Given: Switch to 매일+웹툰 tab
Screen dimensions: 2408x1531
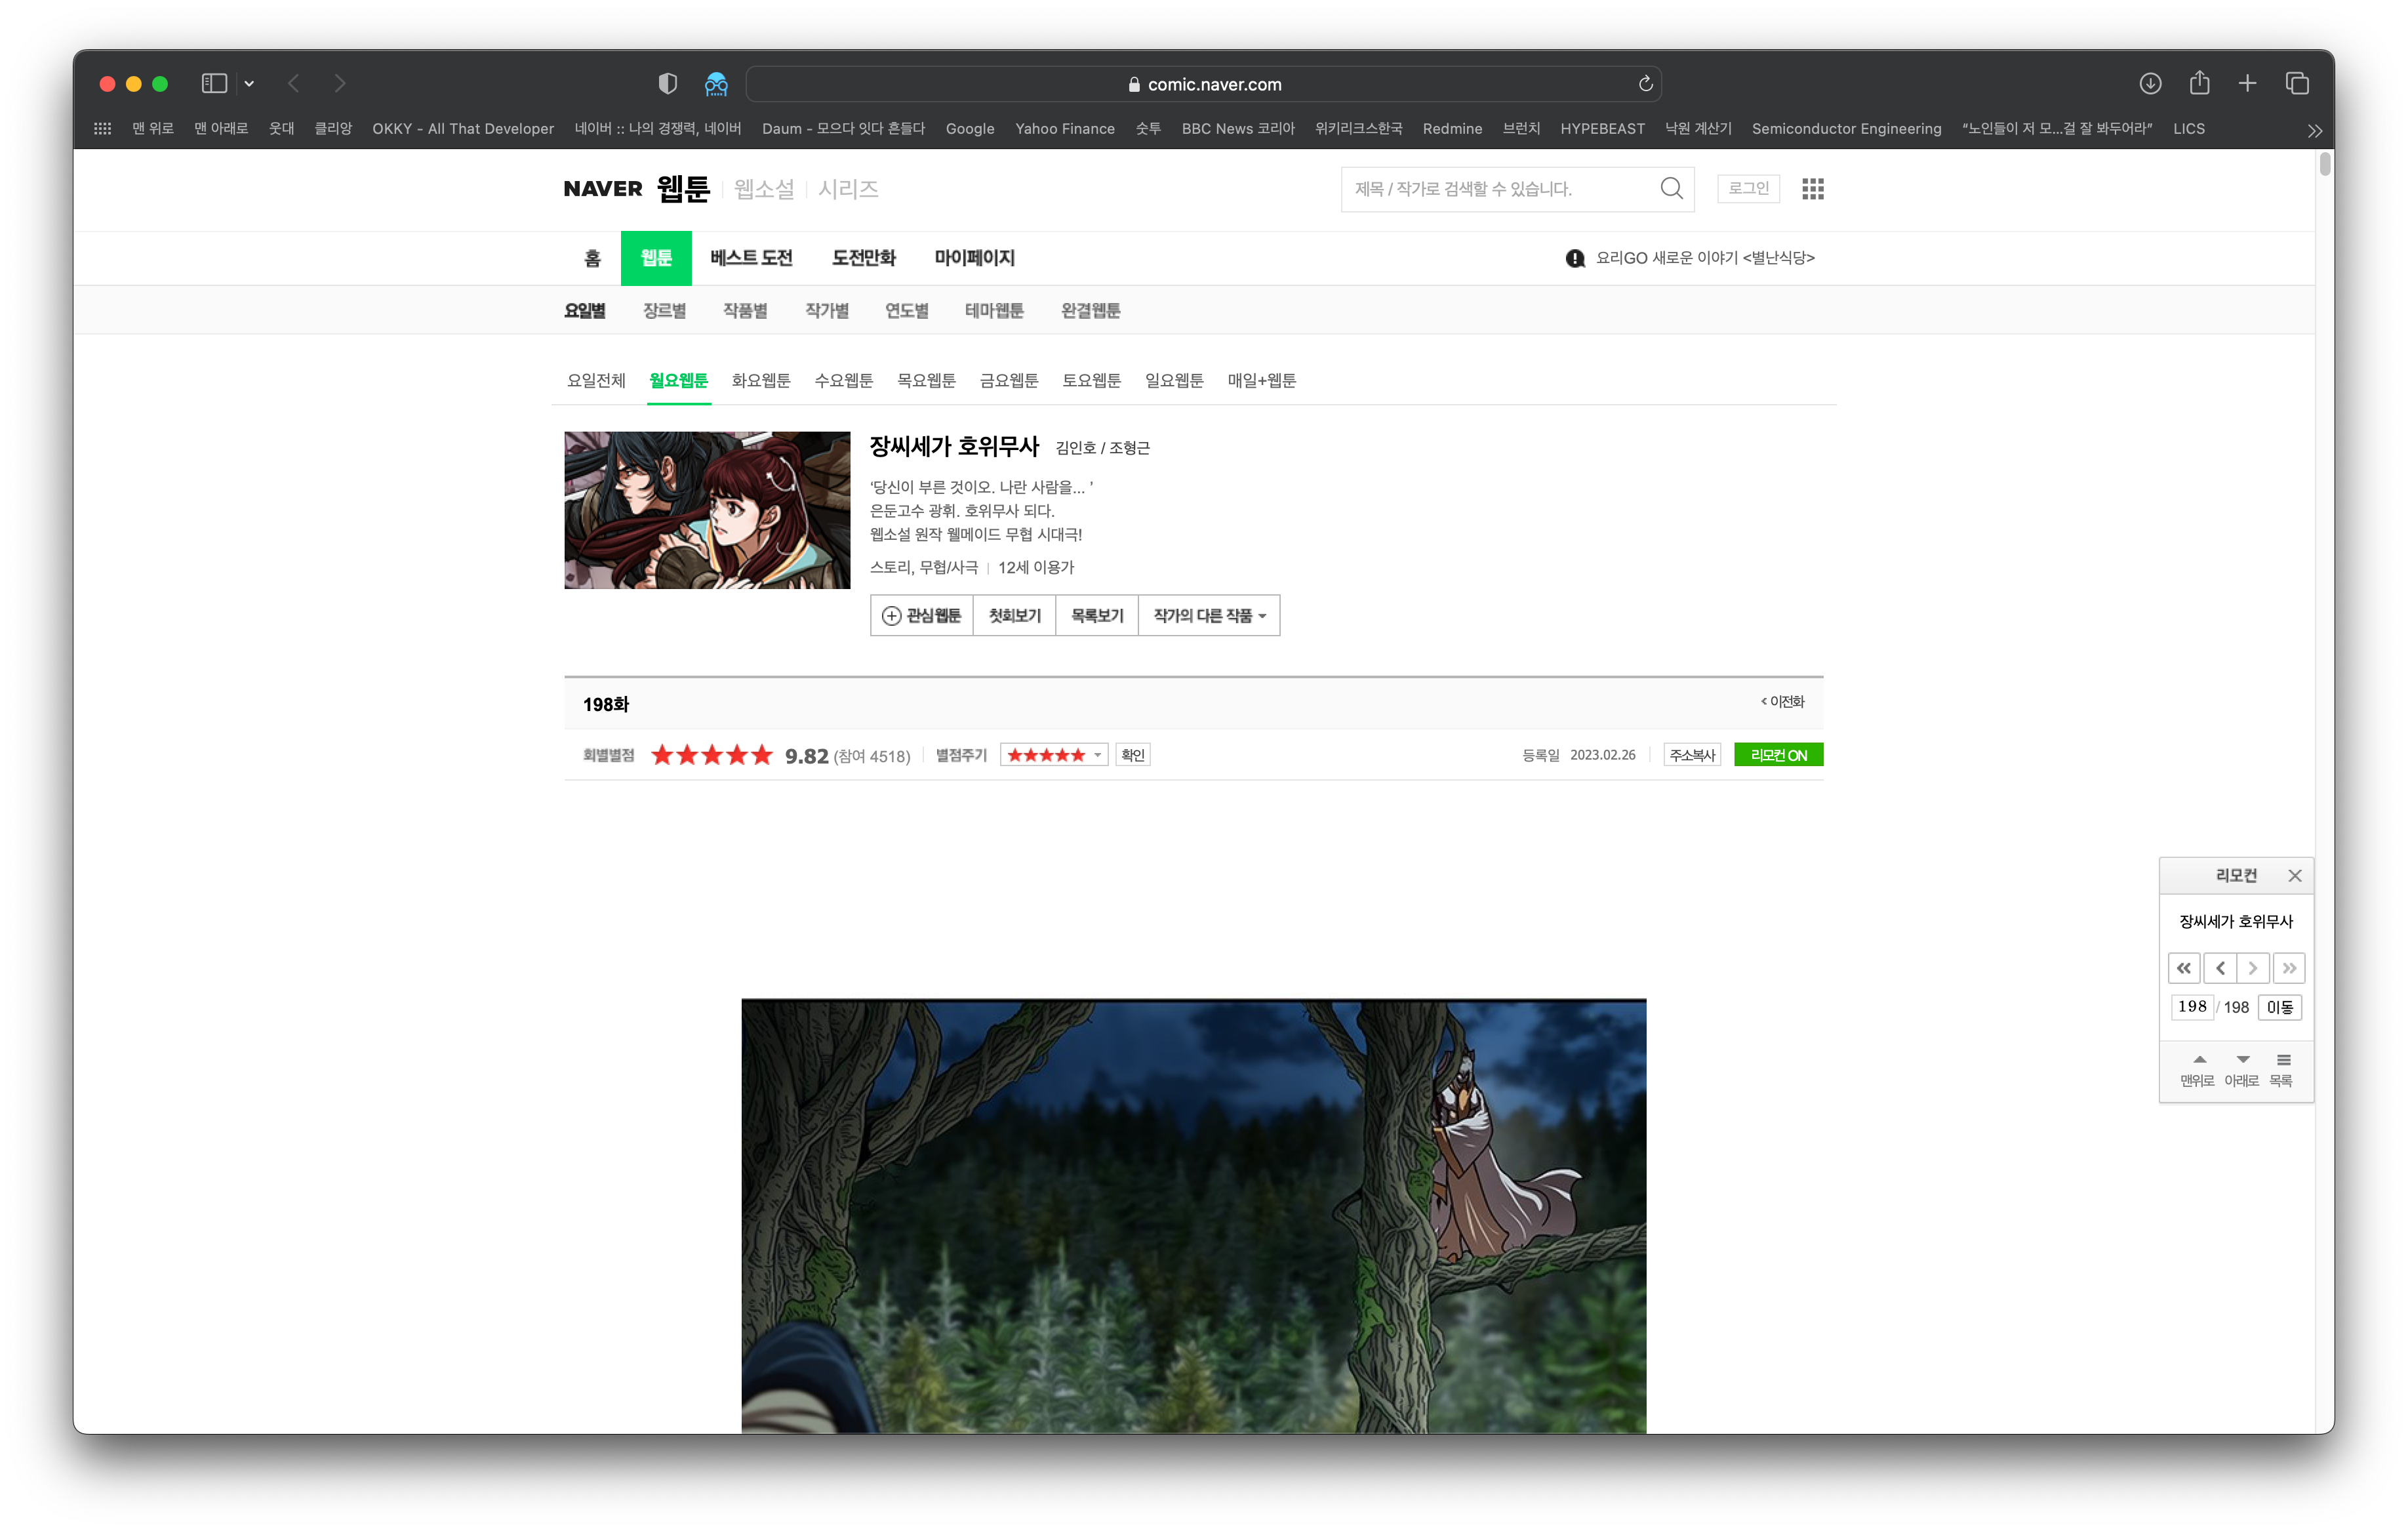Looking at the screenshot, I should (1262, 381).
